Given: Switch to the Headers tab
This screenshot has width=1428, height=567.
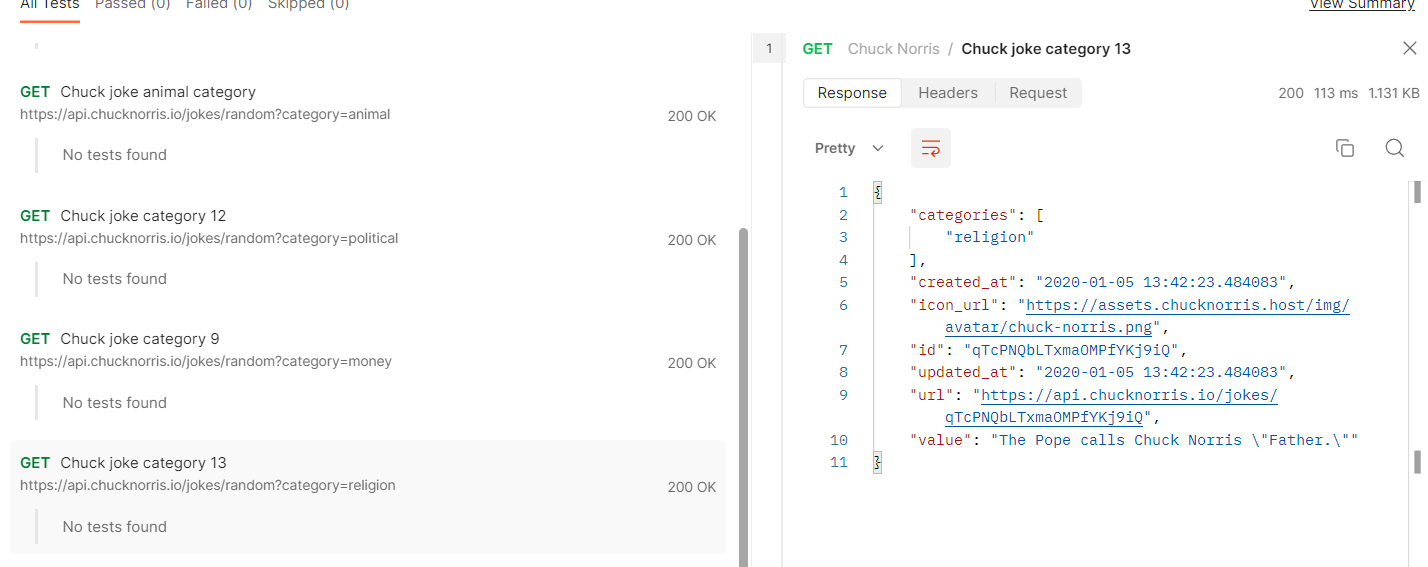Looking at the screenshot, I should coord(948,93).
